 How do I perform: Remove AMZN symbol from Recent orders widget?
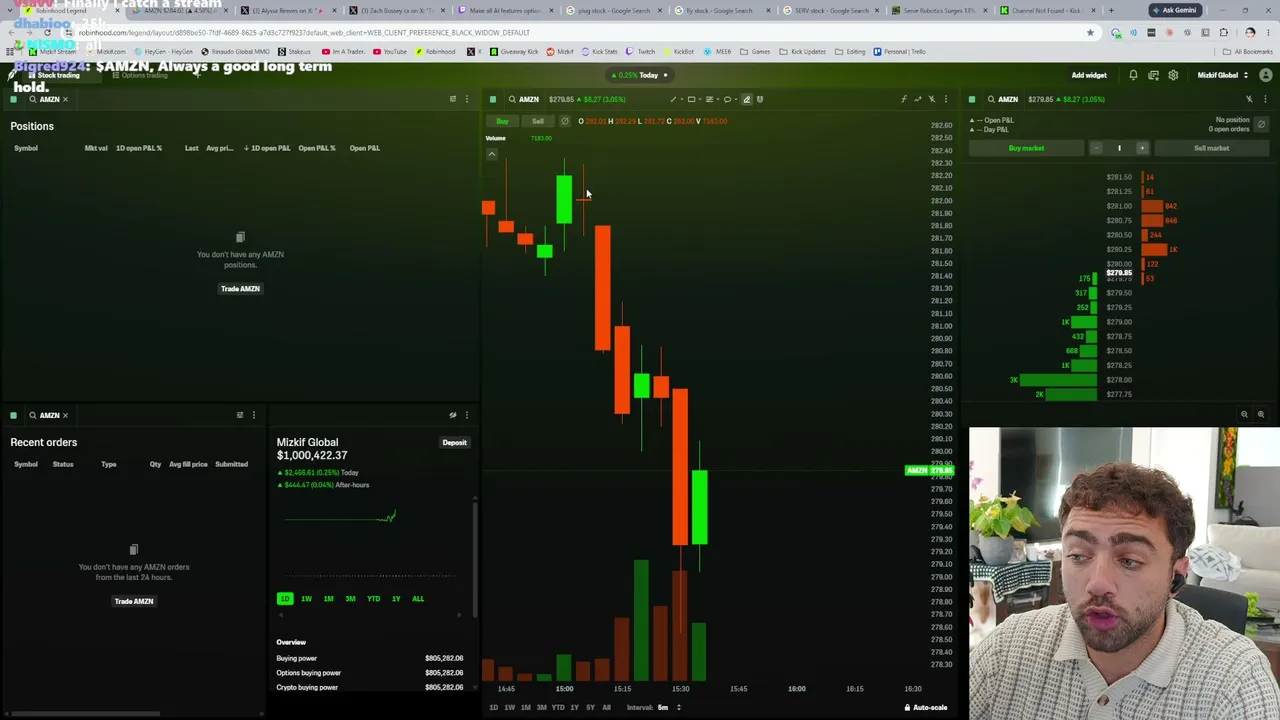[65, 415]
